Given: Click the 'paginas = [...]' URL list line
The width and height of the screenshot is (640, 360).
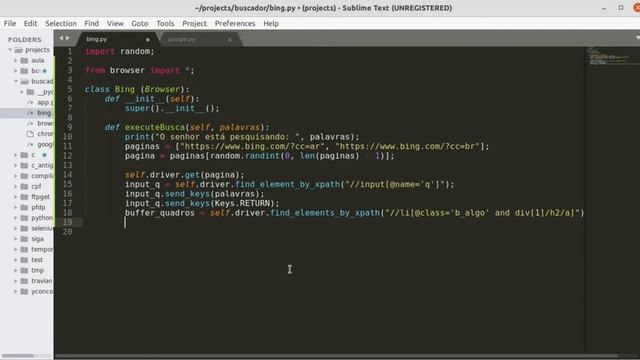Looking at the screenshot, I should click(x=307, y=146).
